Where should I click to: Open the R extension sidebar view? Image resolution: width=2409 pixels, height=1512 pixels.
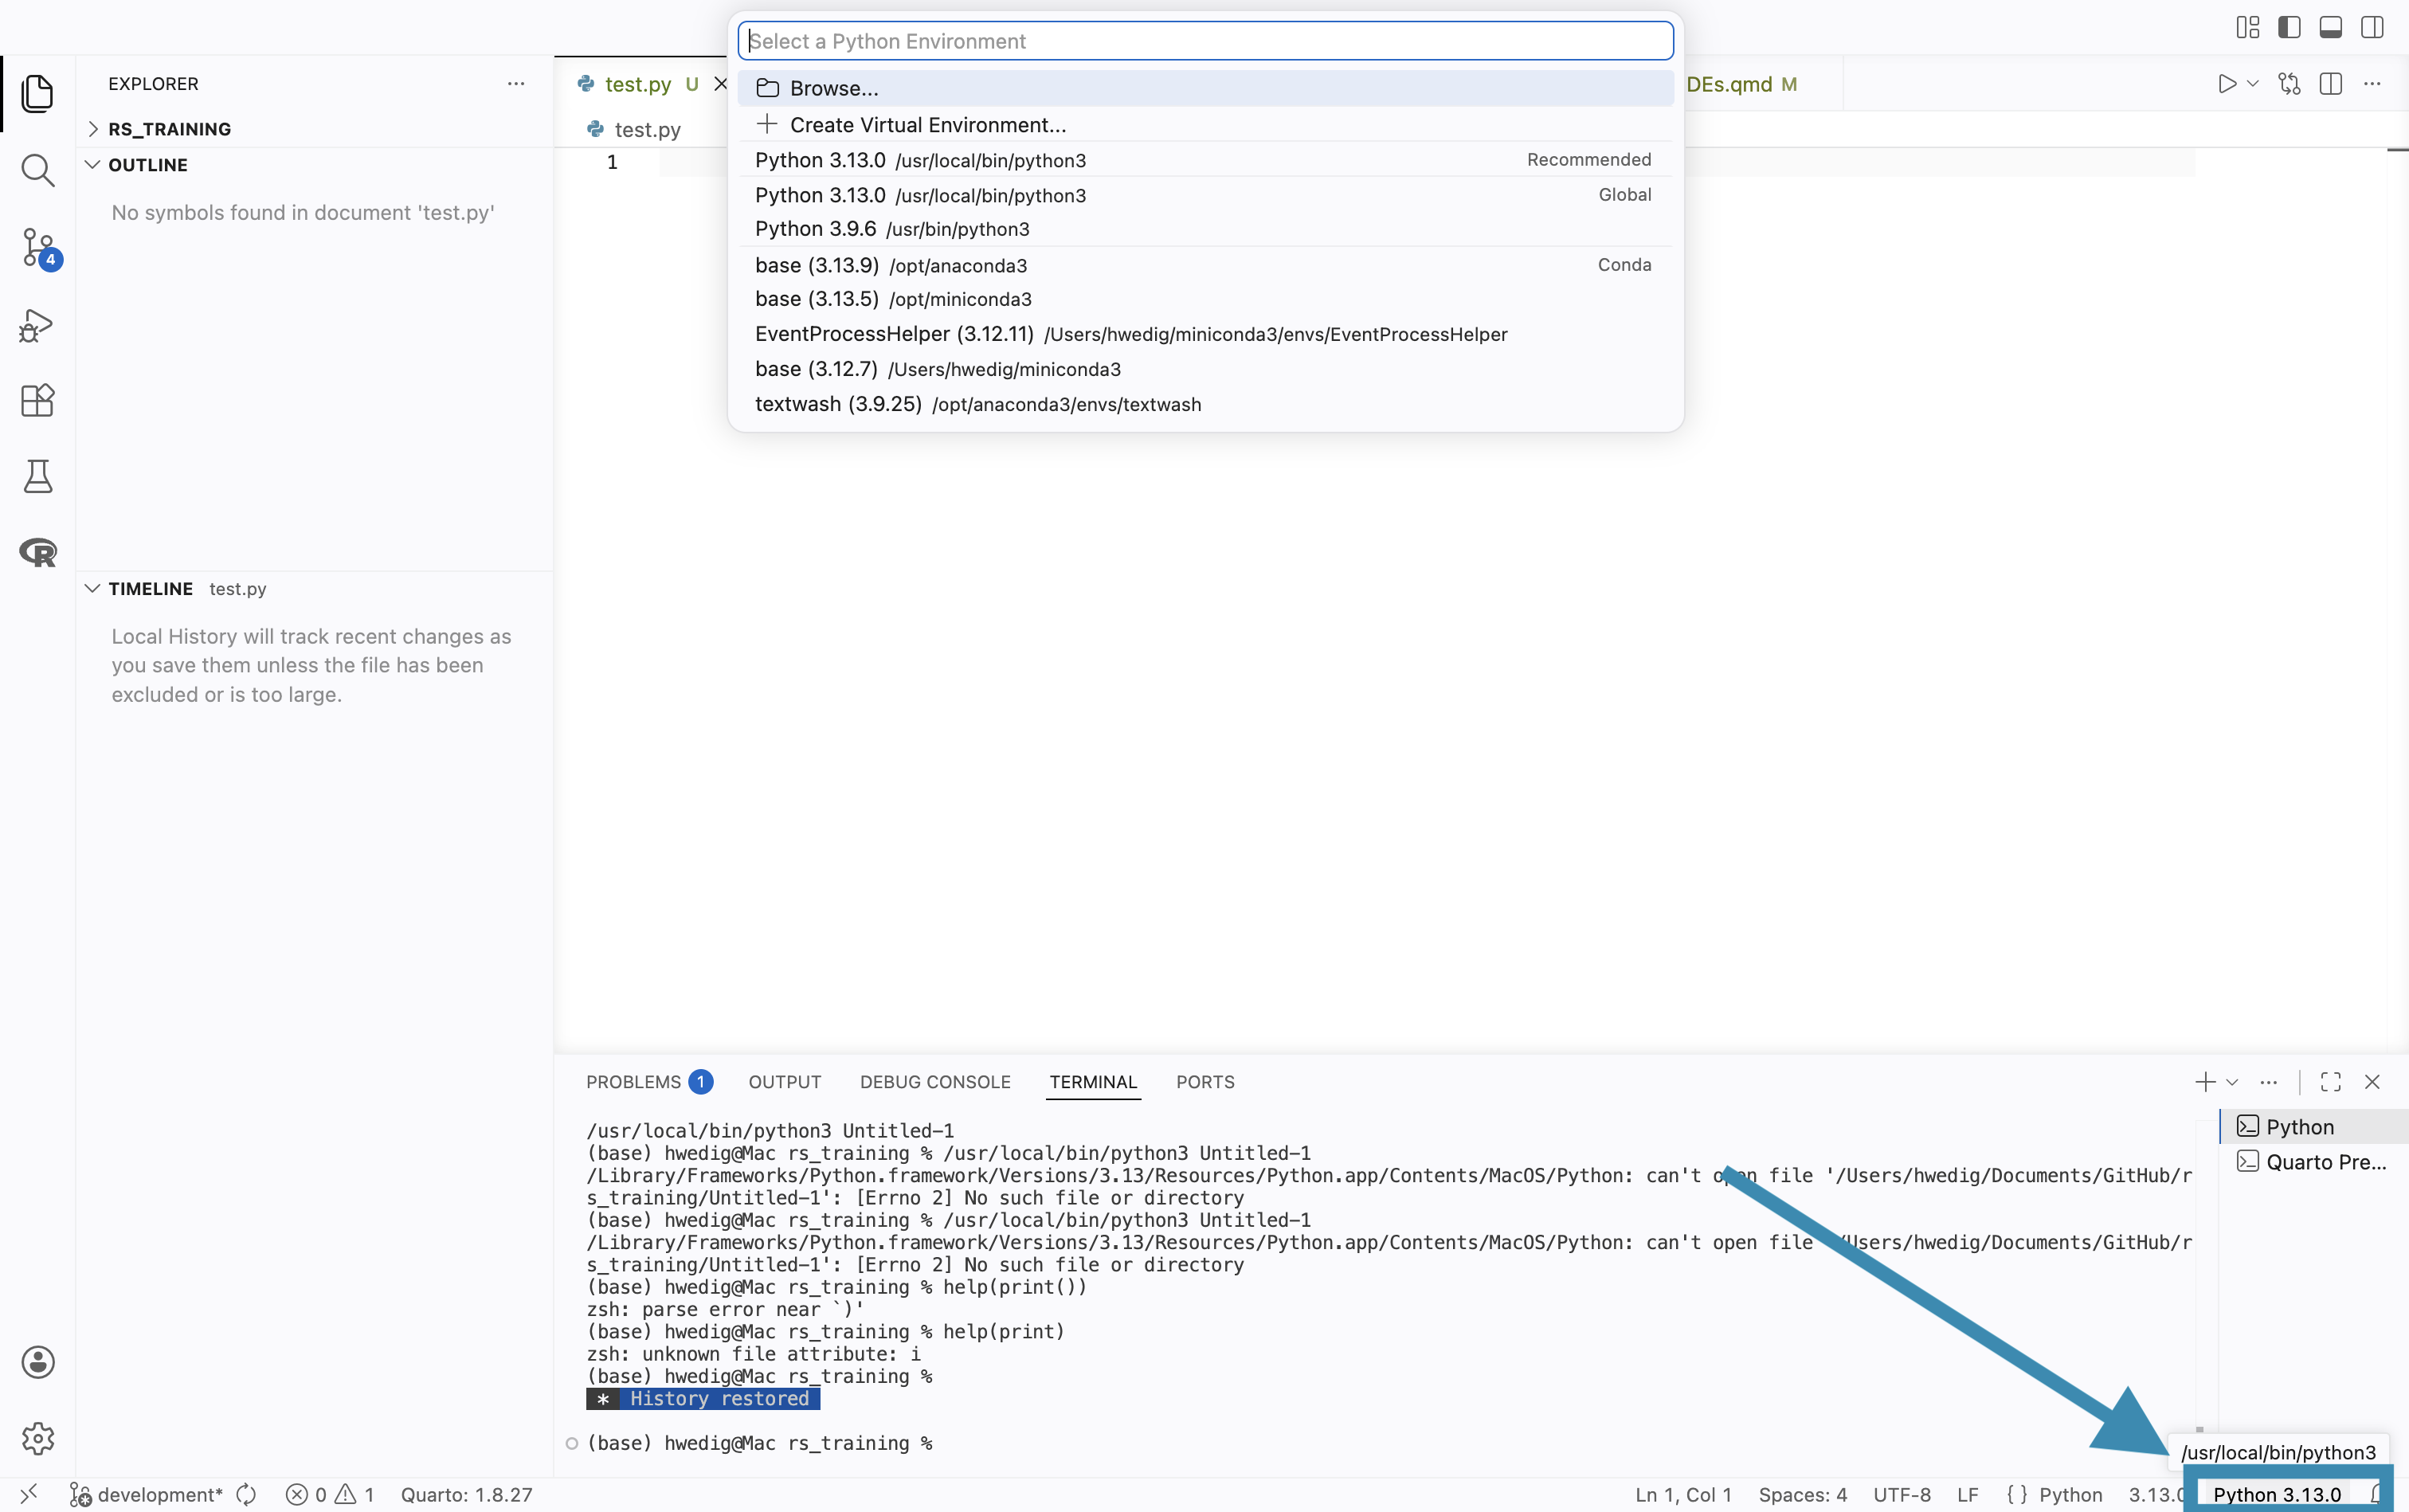pyautogui.click(x=38, y=552)
